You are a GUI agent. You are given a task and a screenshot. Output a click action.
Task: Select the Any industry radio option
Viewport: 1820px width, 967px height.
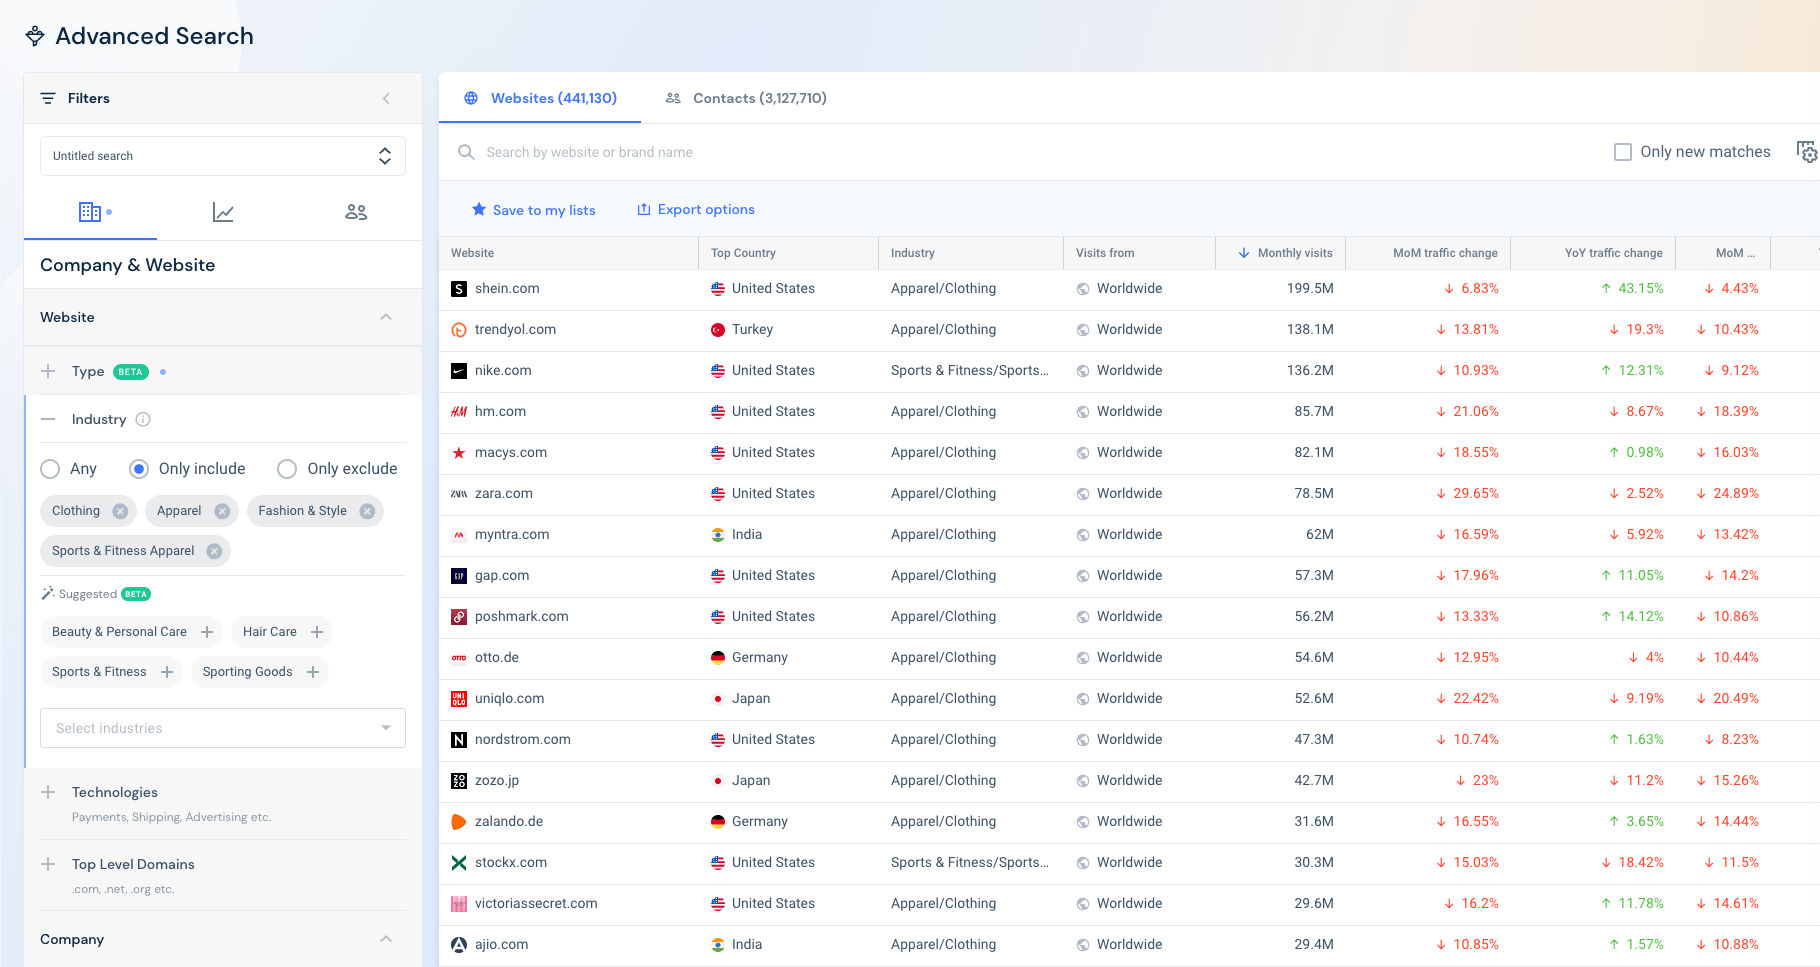[x=50, y=469]
